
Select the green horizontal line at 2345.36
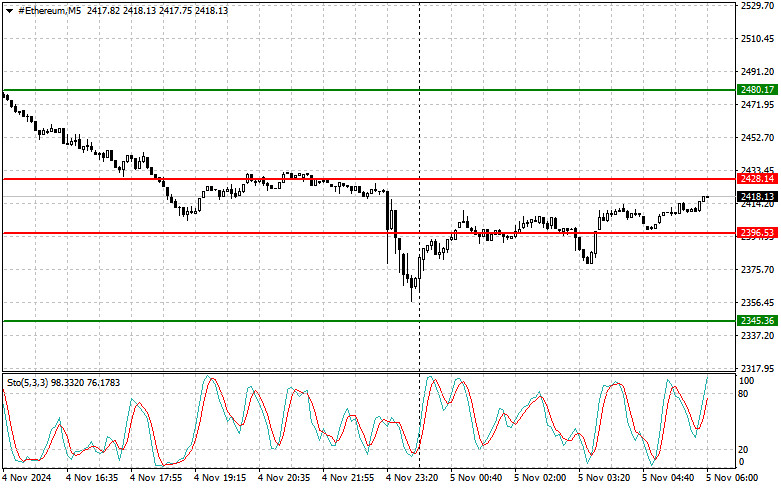(369, 321)
